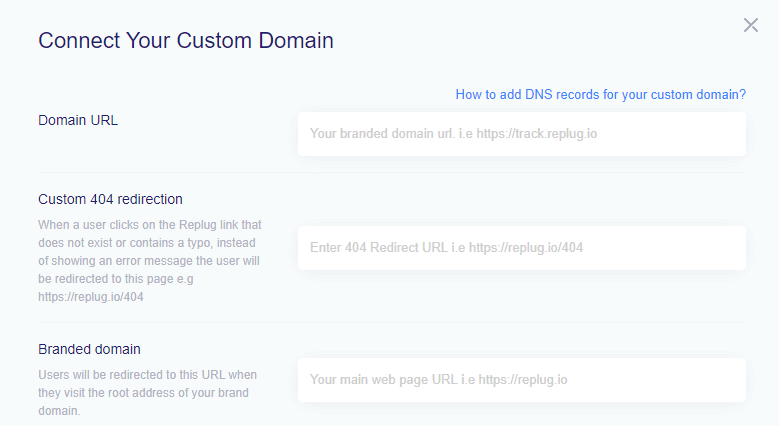779x426 pixels.
Task: Click the 'Connect Your Custom Domain' heading
Action: point(186,41)
